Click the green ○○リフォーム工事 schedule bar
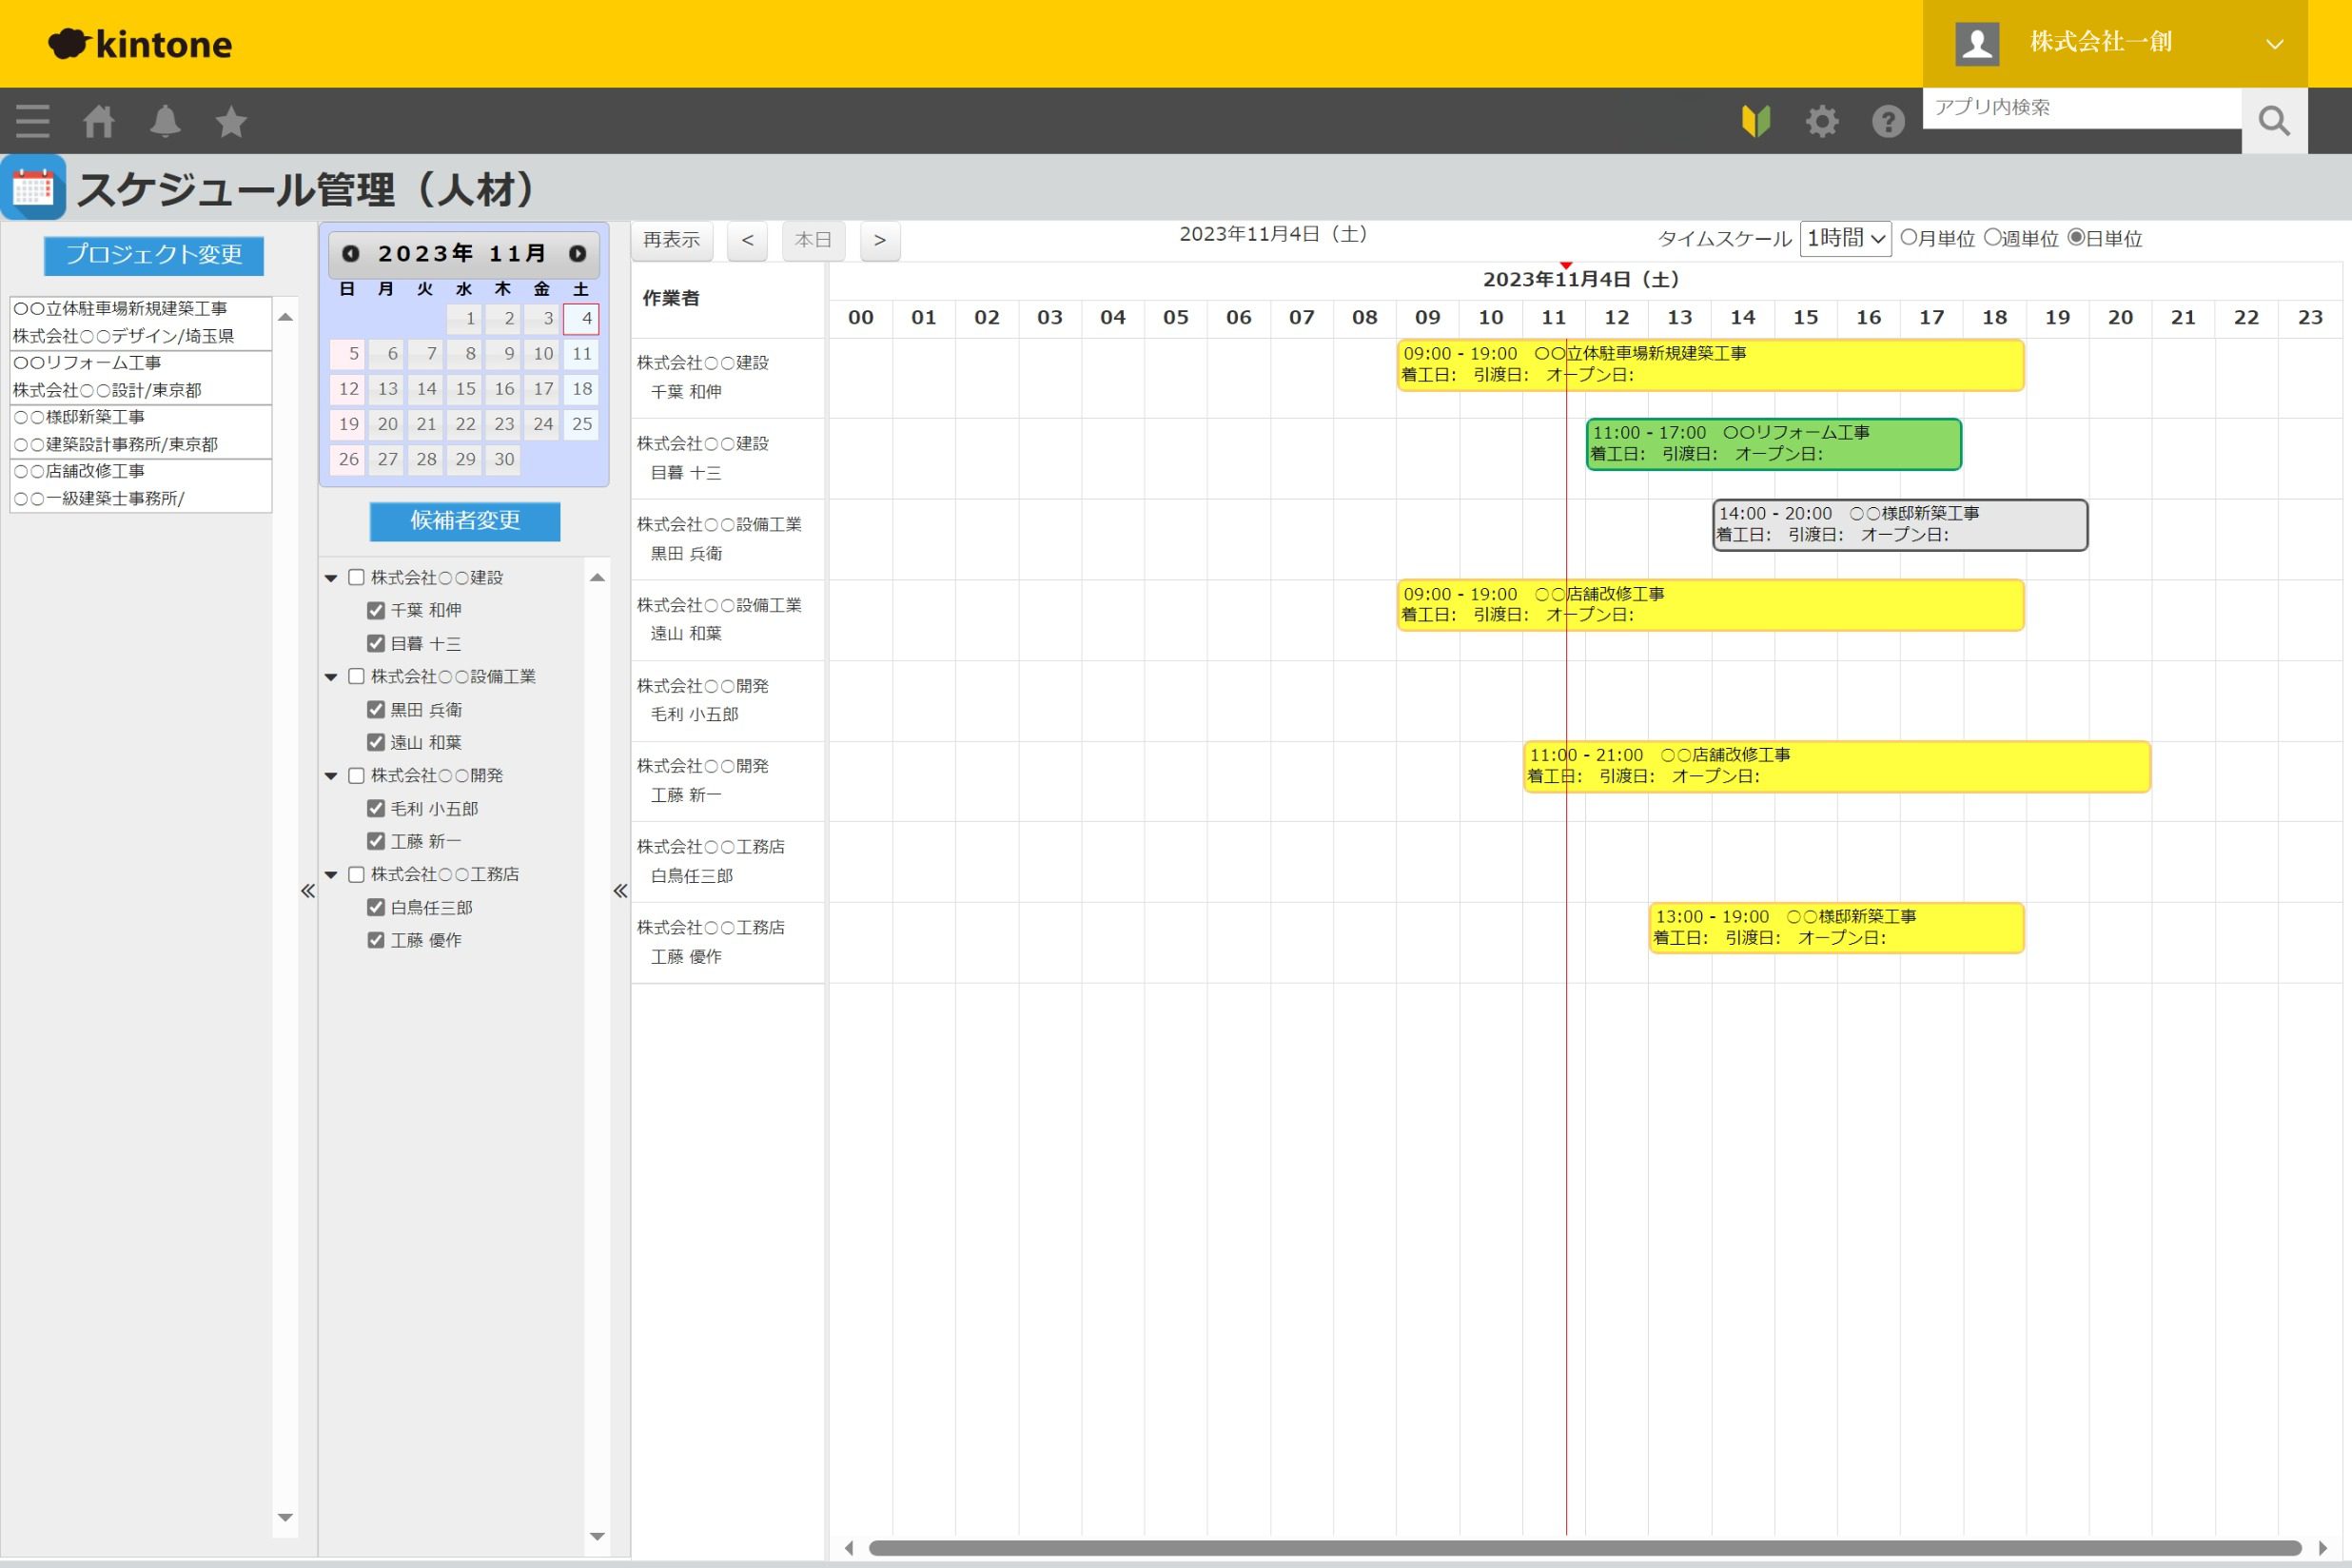 click(1773, 444)
